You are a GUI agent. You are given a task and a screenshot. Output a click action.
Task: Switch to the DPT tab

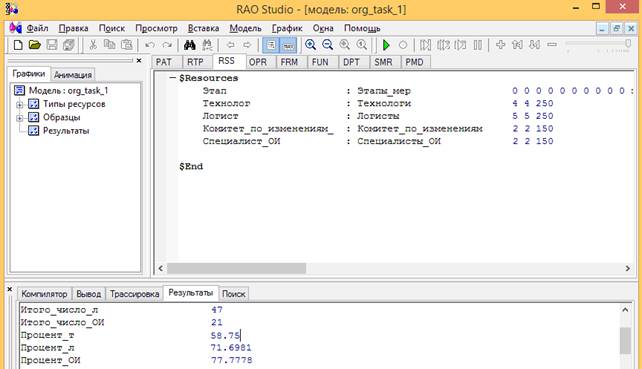point(351,62)
